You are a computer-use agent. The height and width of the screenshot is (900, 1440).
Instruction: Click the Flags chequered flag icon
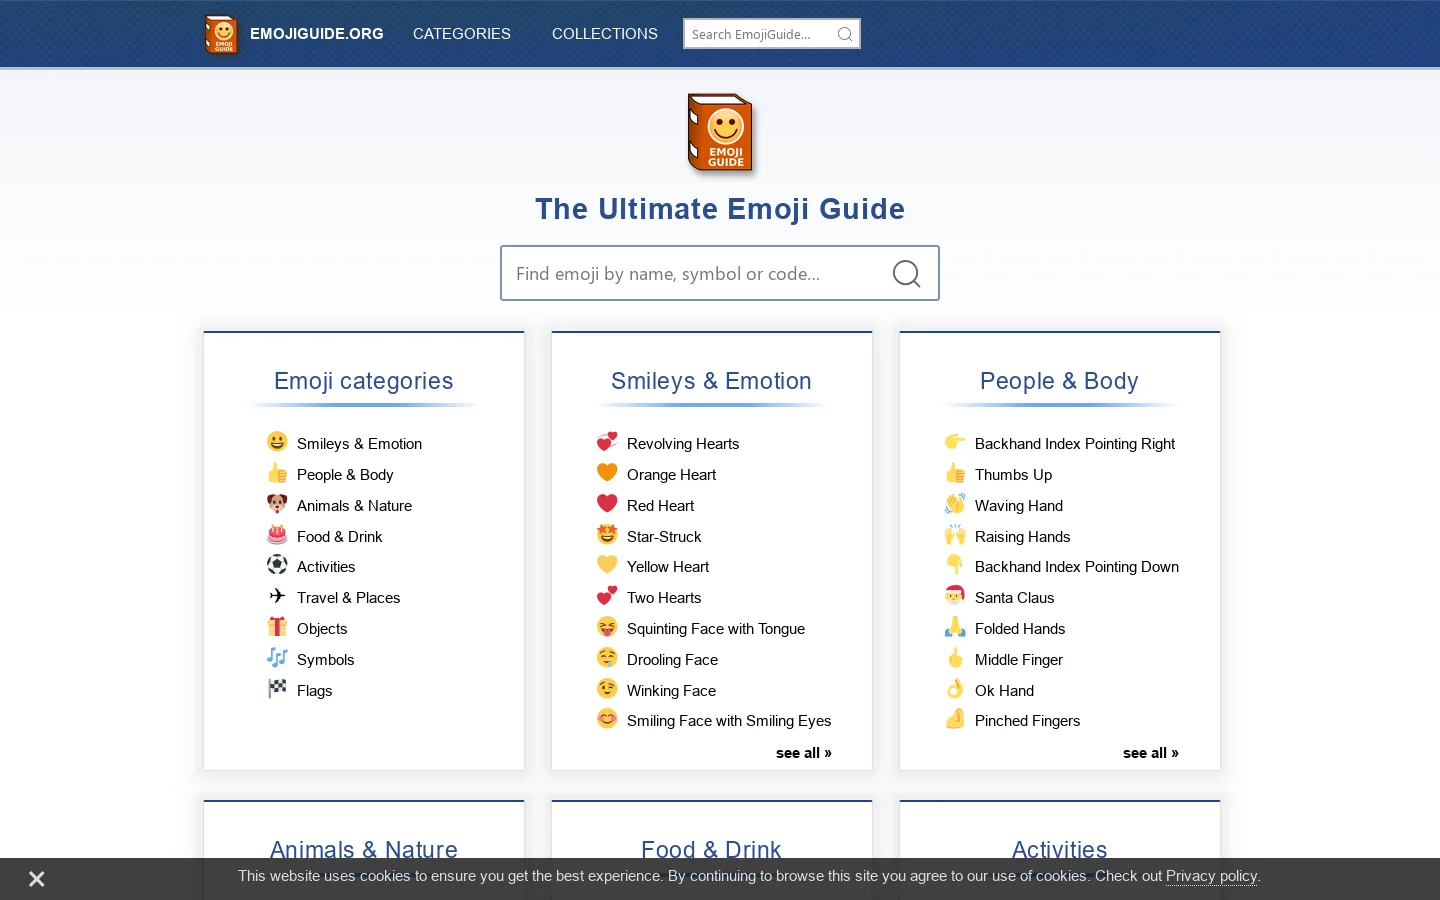[277, 689]
